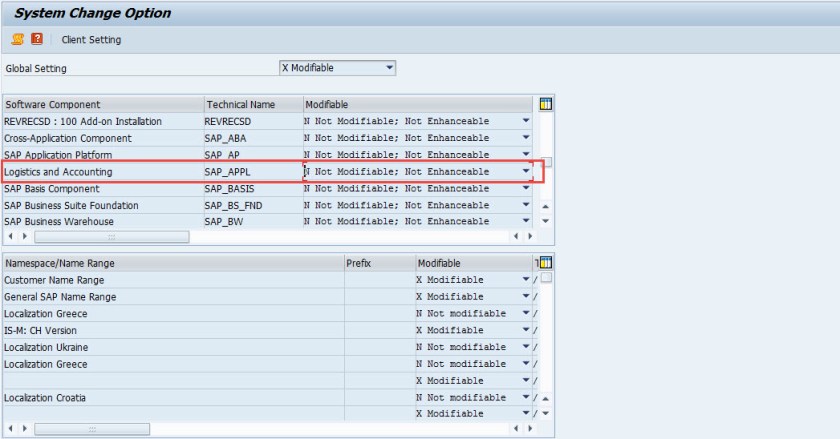Click scroll-down arrow of Software Component table
The width and height of the screenshot is (840, 439).
point(545,221)
